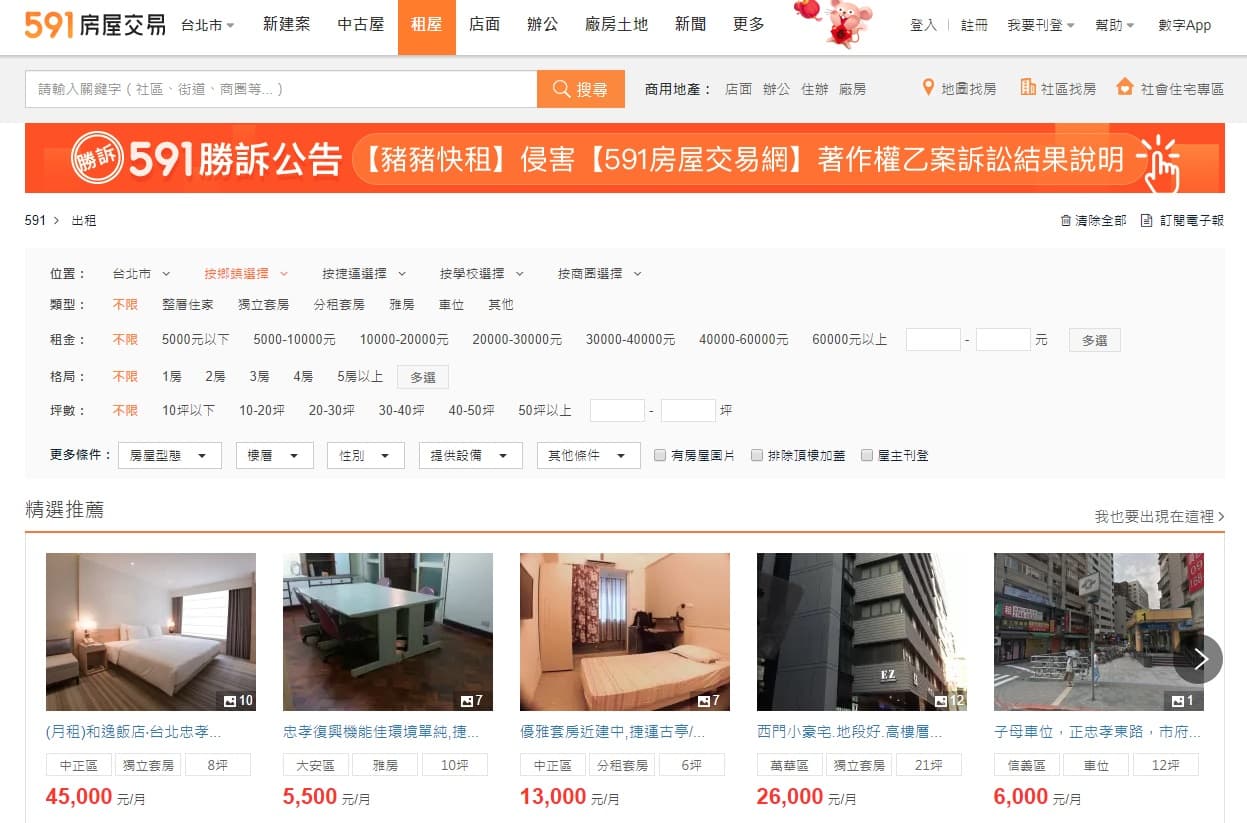Click the 地圖找房 map pin icon
This screenshot has height=823, width=1247.
(928, 88)
